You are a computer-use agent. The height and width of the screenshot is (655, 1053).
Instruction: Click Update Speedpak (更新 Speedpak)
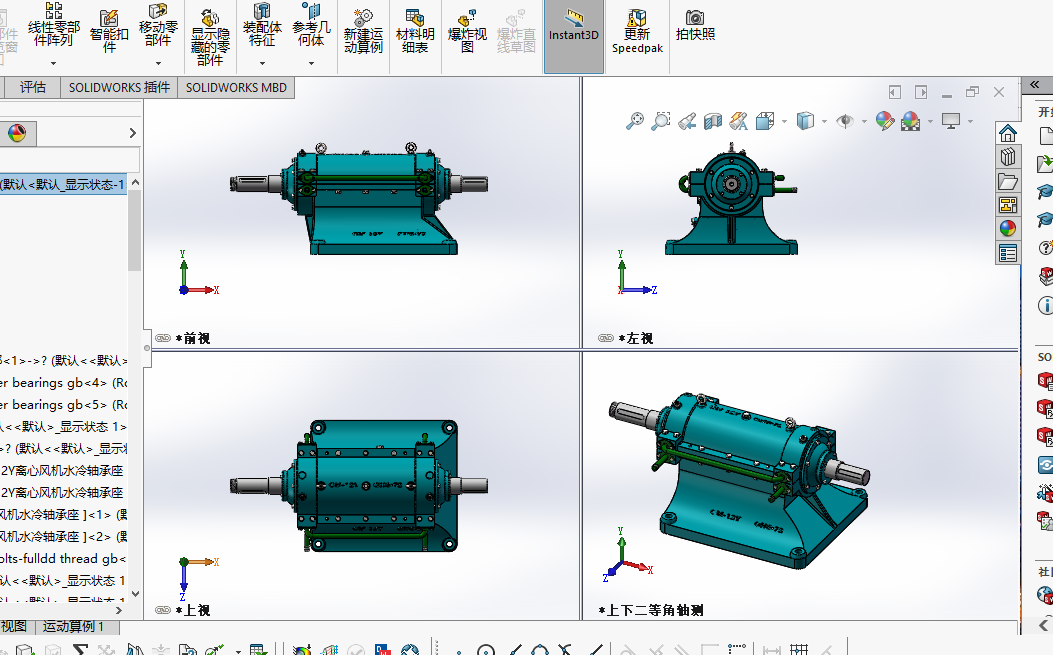pyautogui.click(x=637, y=31)
